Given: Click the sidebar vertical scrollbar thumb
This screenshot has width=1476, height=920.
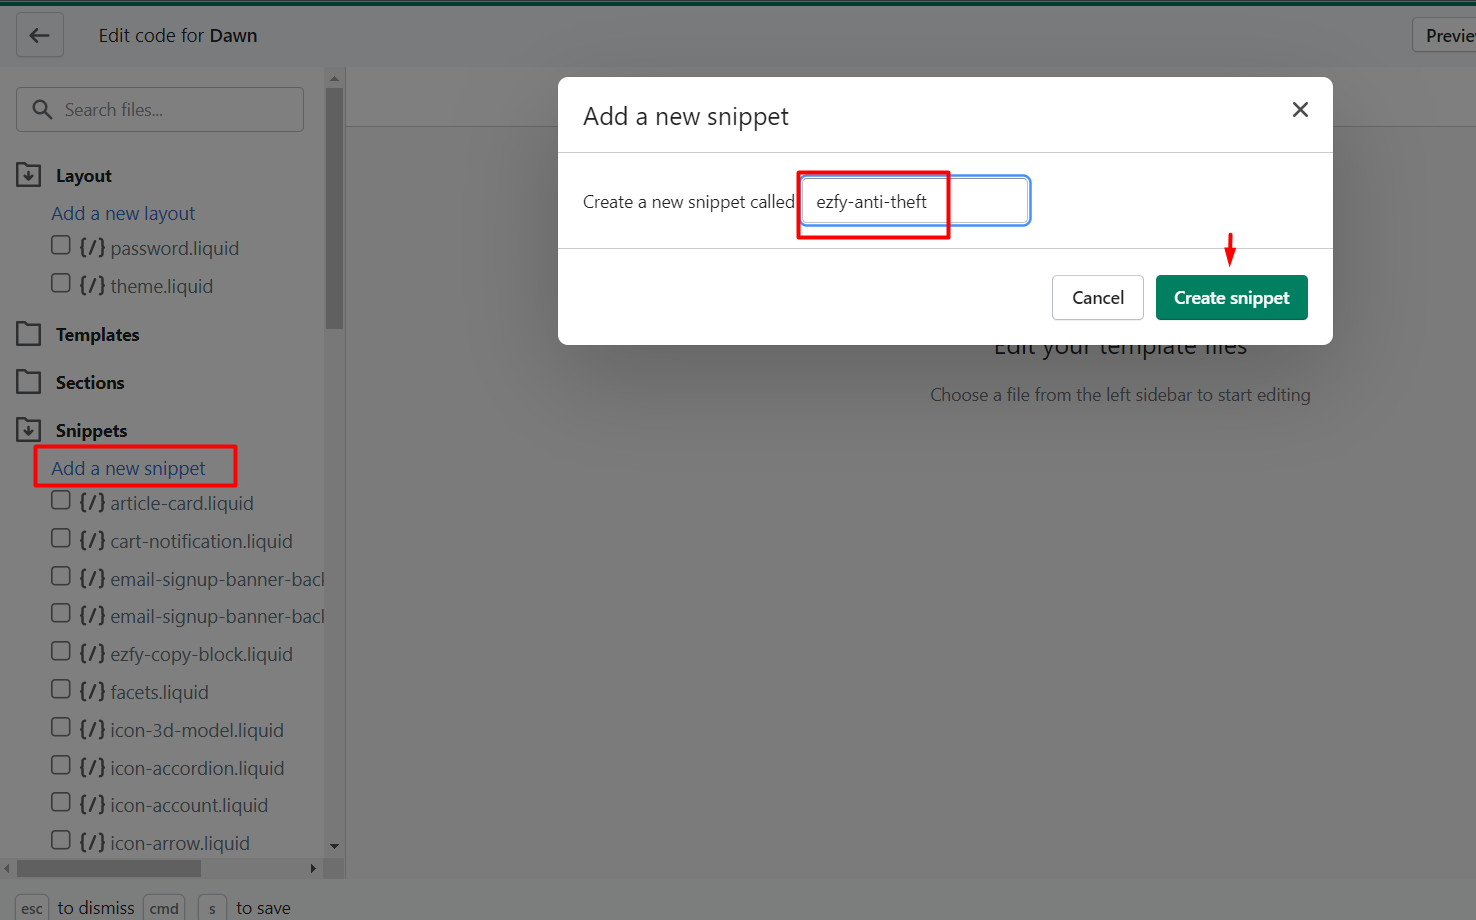Looking at the screenshot, I should click(334, 208).
